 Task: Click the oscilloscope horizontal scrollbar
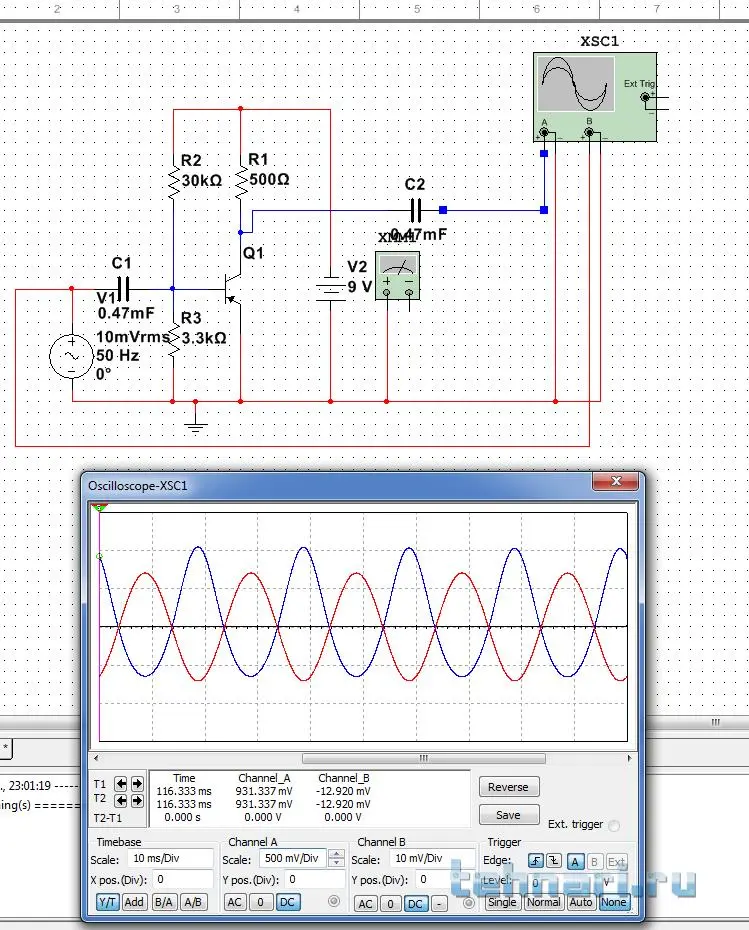[423, 759]
